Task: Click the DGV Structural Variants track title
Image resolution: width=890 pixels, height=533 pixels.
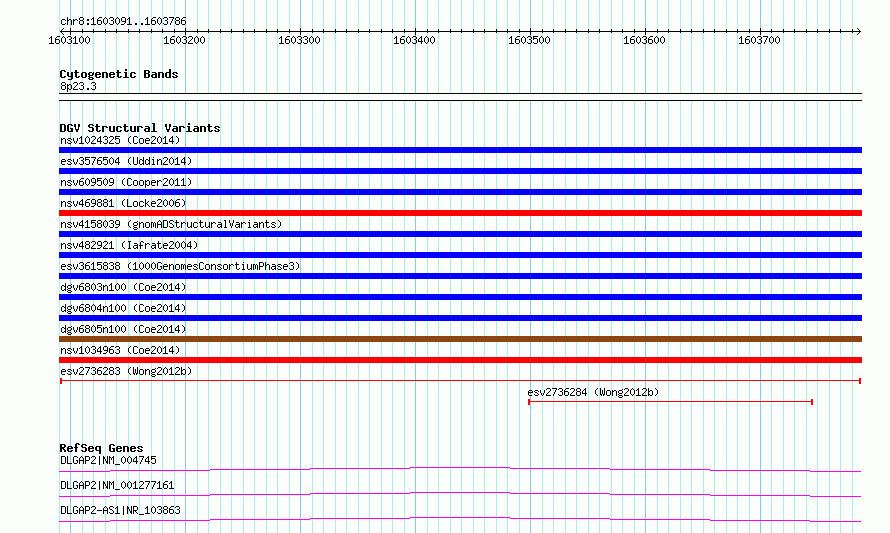Action: click(140, 128)
